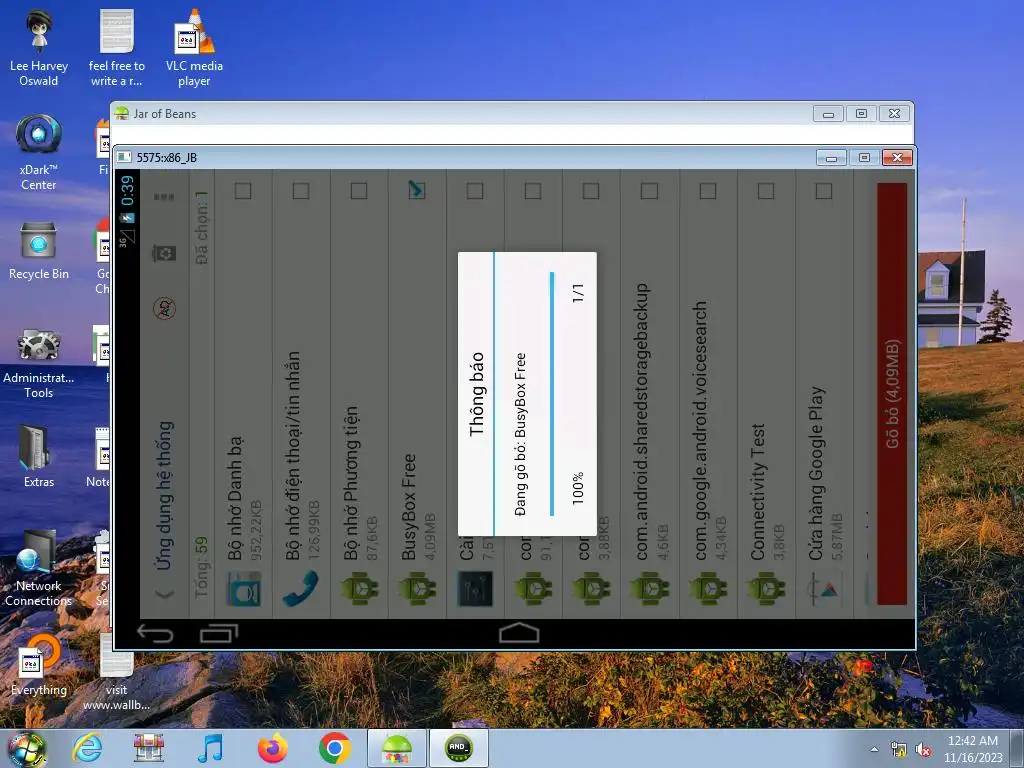Tap the Android home navigation button
Screen dimensions: 1024x768
point(519,633)
